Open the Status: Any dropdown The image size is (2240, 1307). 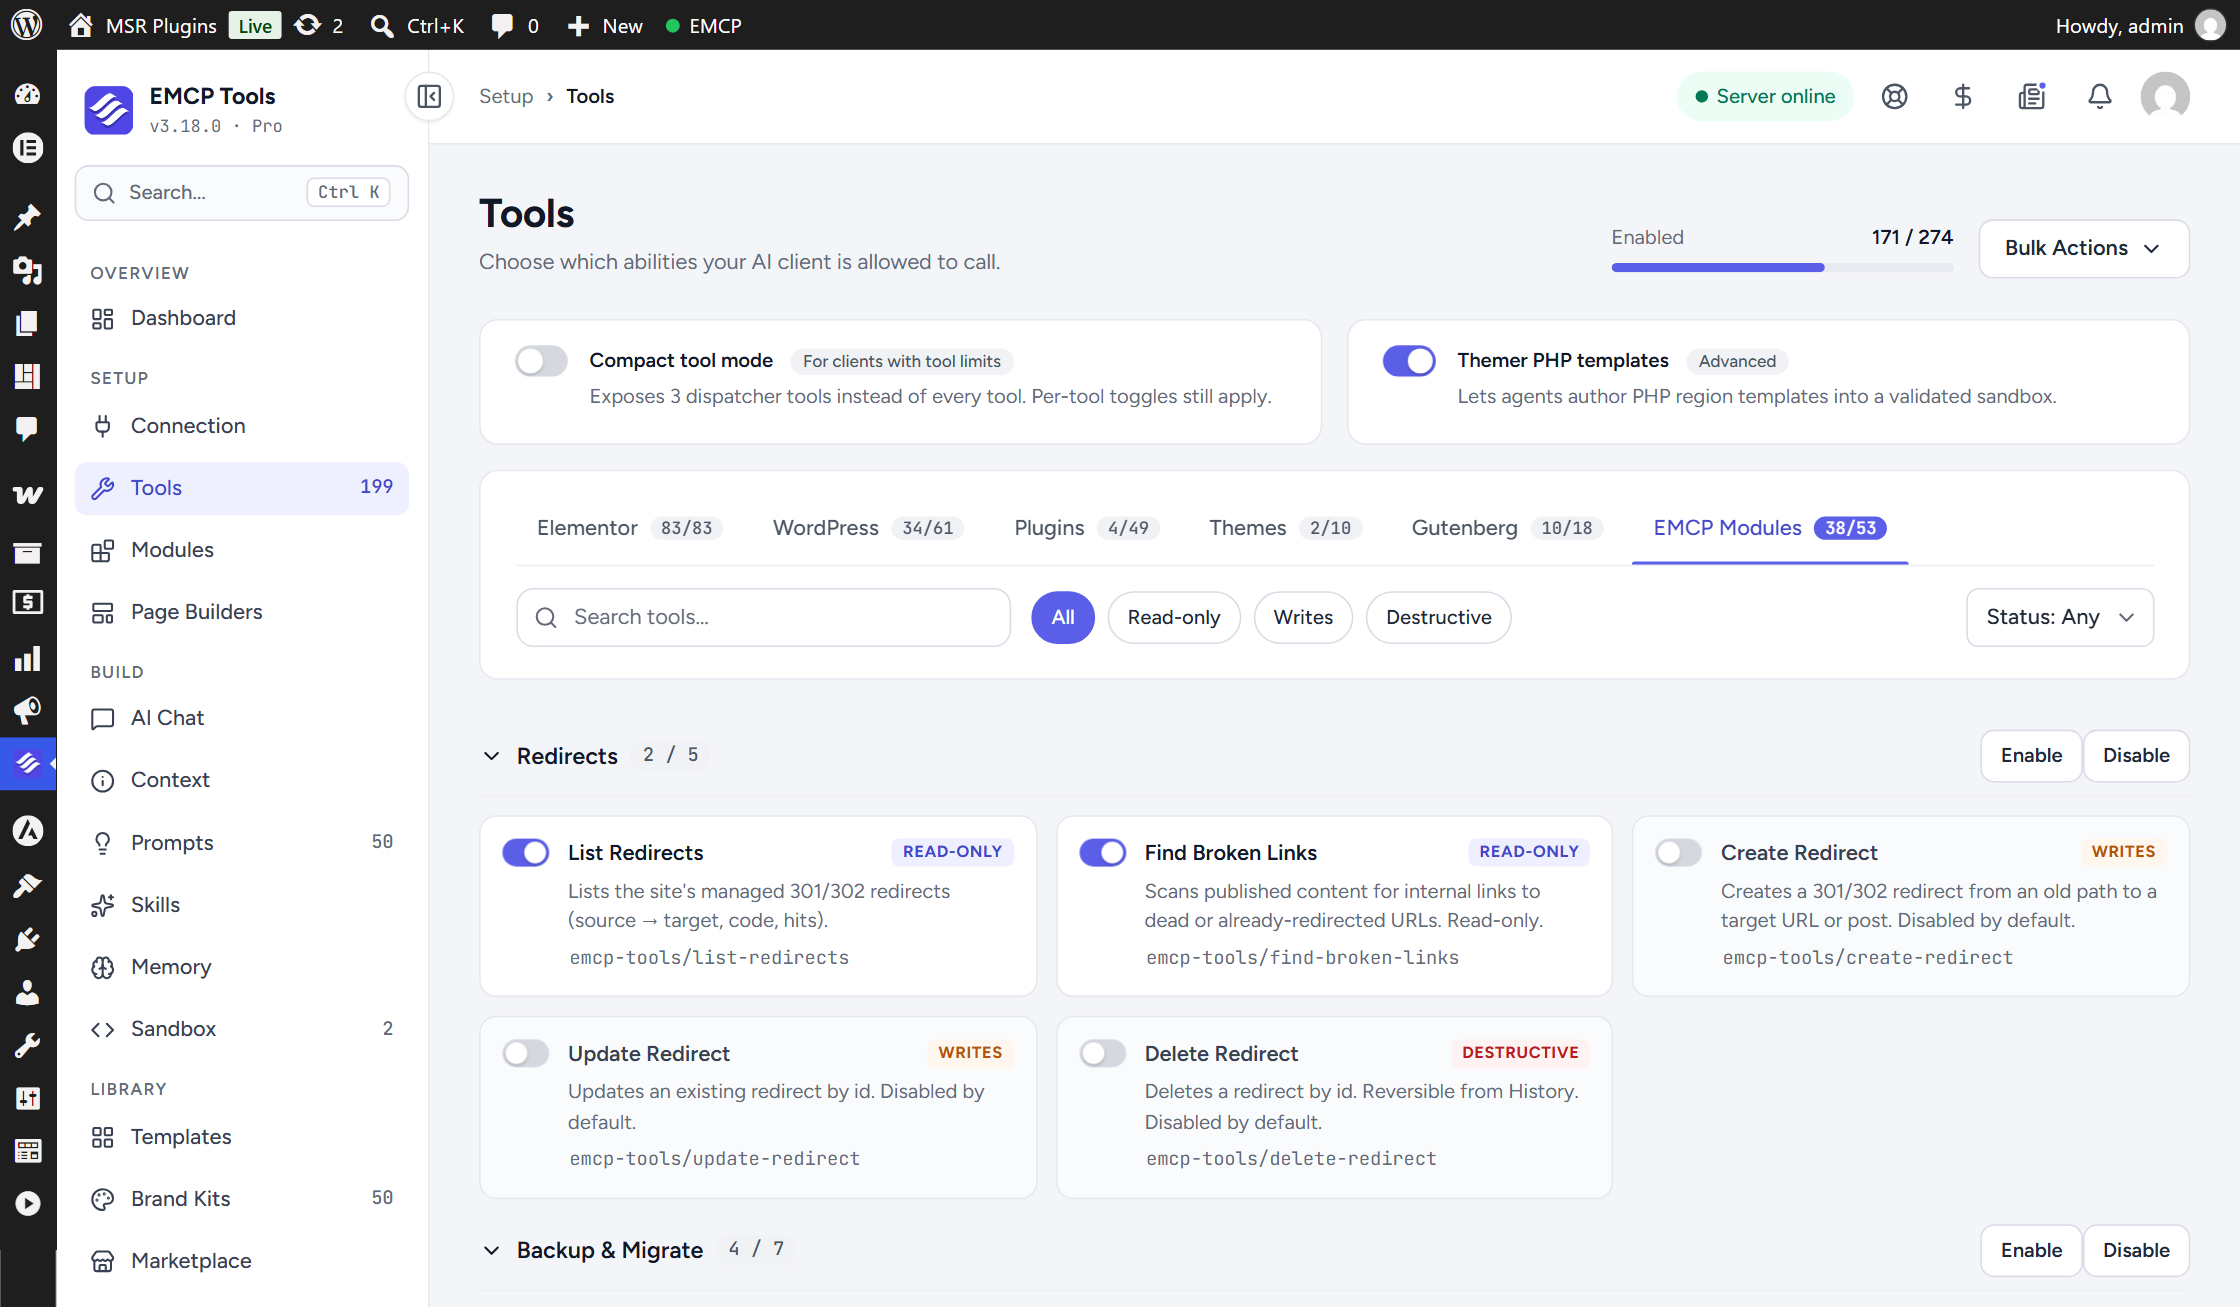(2060, 618)
